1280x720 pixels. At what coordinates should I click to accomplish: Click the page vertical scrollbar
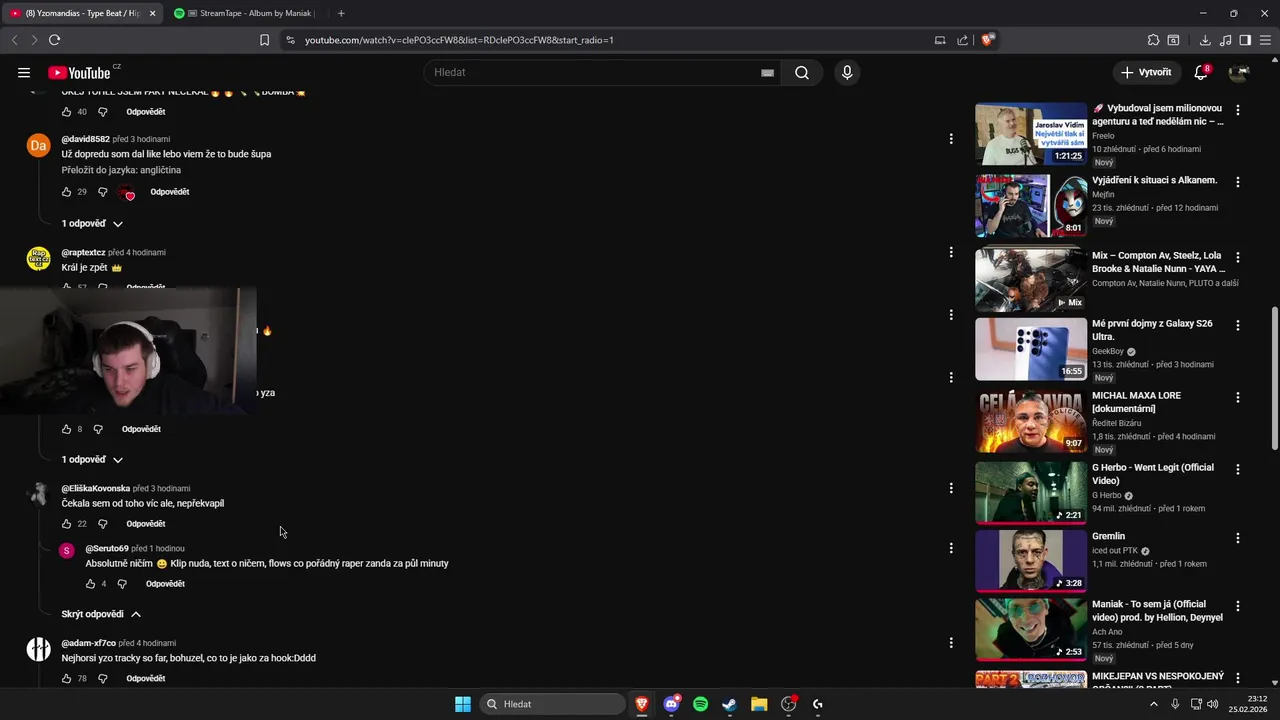click(x=1274, y=380)
